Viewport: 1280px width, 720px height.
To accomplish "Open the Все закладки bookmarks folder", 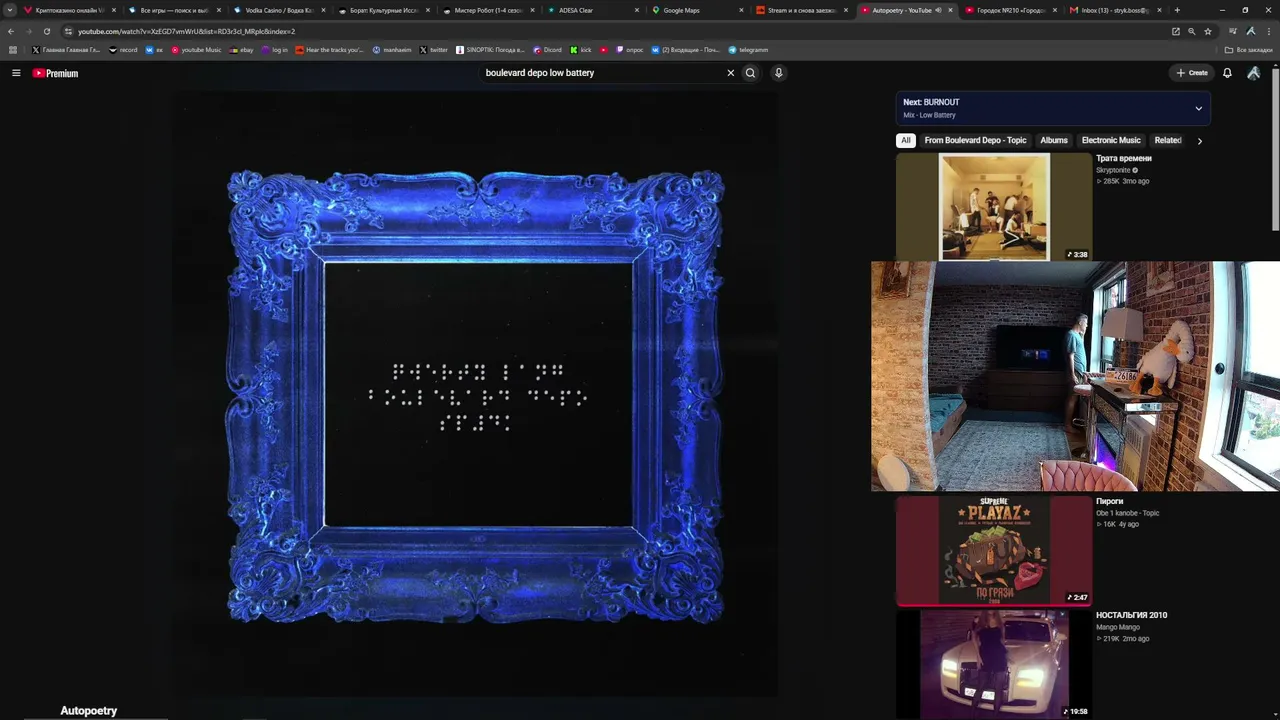I will point(1249,50).
